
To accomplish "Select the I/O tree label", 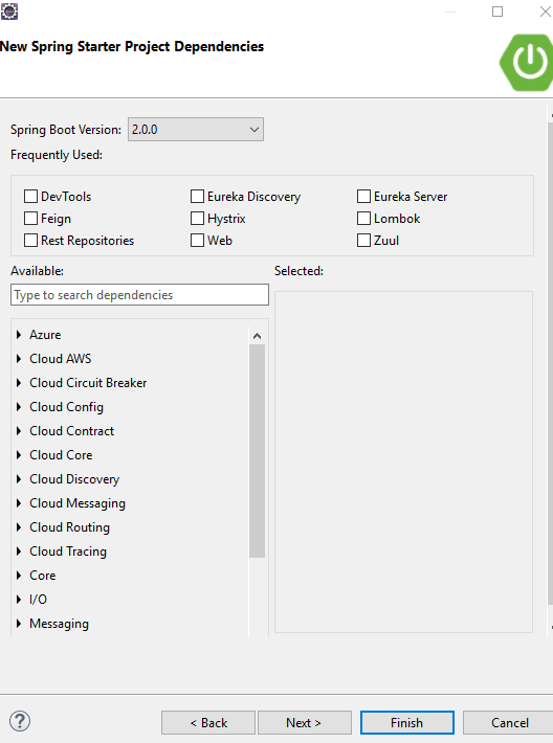I will pyautogui.click(x=38, y=599).
